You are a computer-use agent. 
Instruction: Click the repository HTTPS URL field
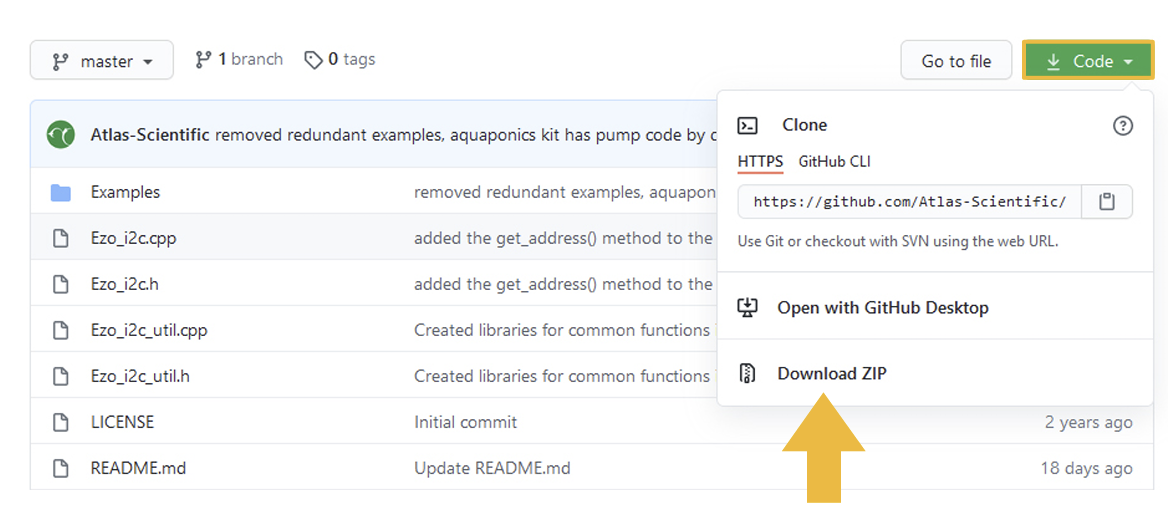coord(909,202)
